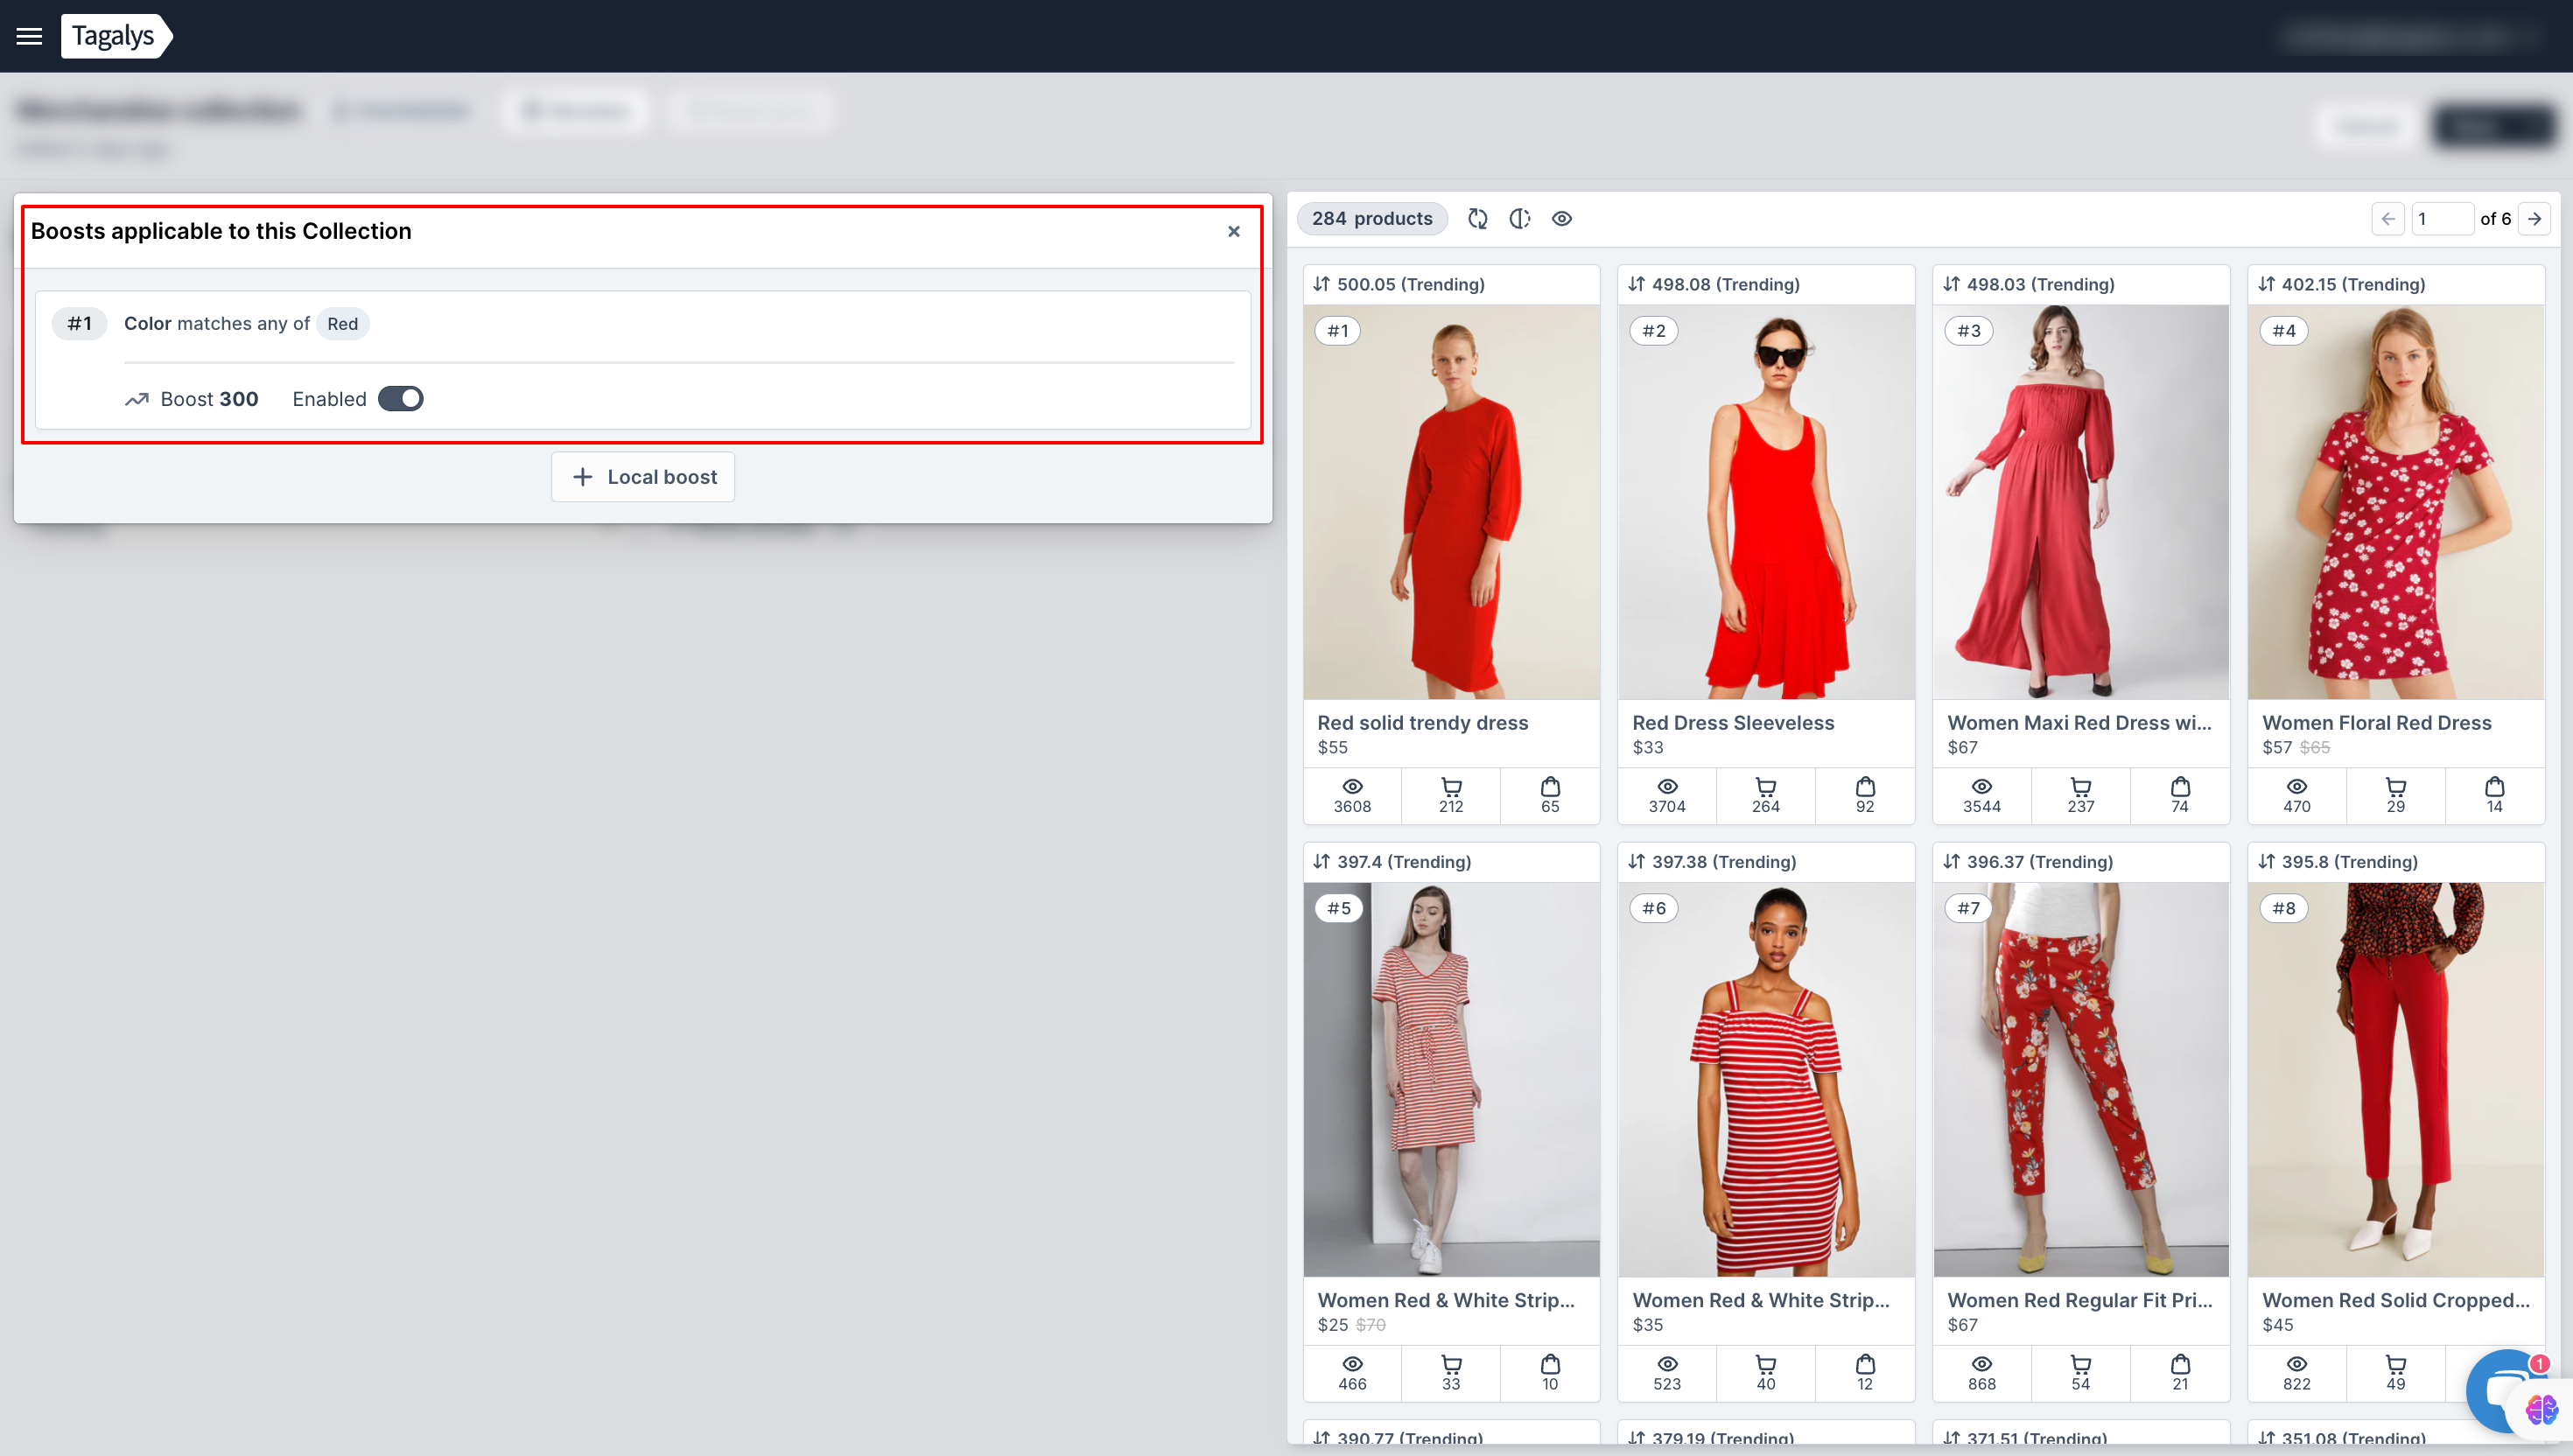This screenshot has height=1456, width=2573.
Task: Click sort icon next to 395.8 (Trending)
Action: click(2266, 861)
